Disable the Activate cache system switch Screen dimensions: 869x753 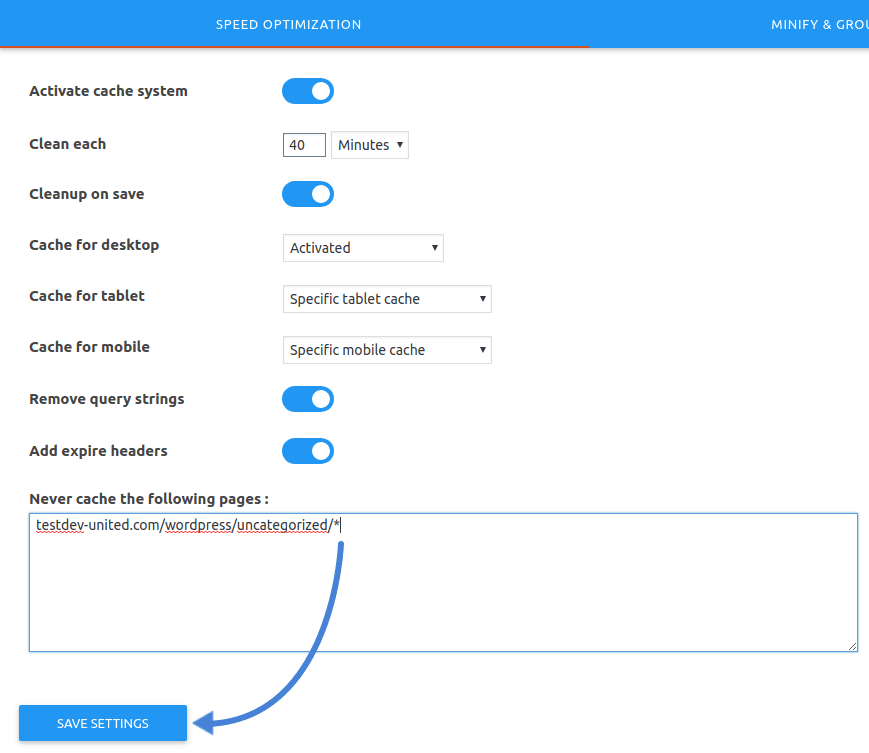point(308,92)
